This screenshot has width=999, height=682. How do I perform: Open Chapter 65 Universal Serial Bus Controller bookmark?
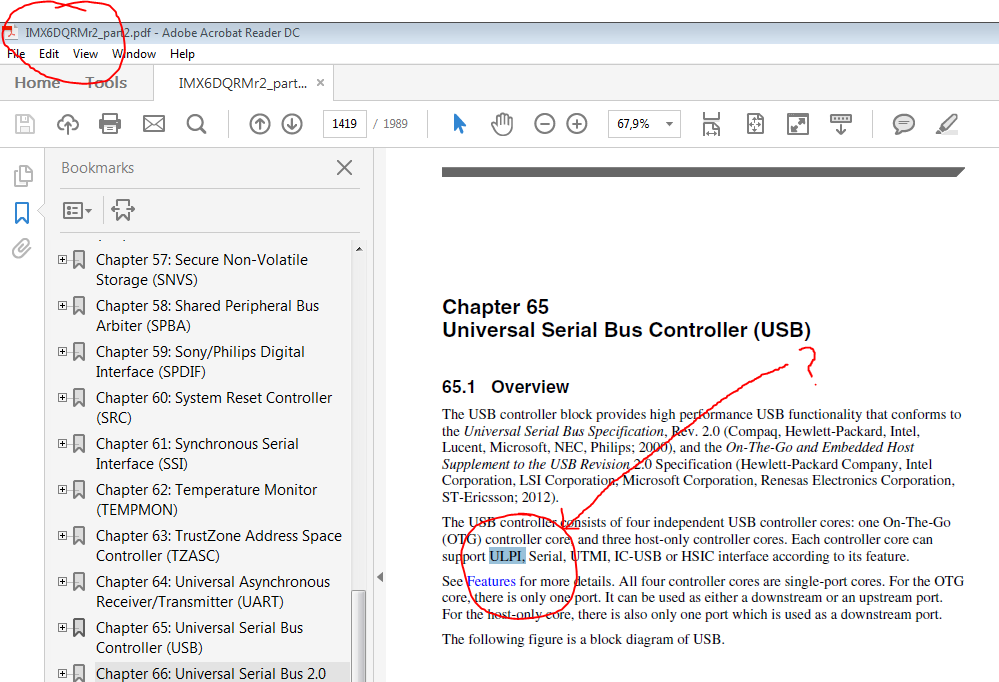coord(199,637)
